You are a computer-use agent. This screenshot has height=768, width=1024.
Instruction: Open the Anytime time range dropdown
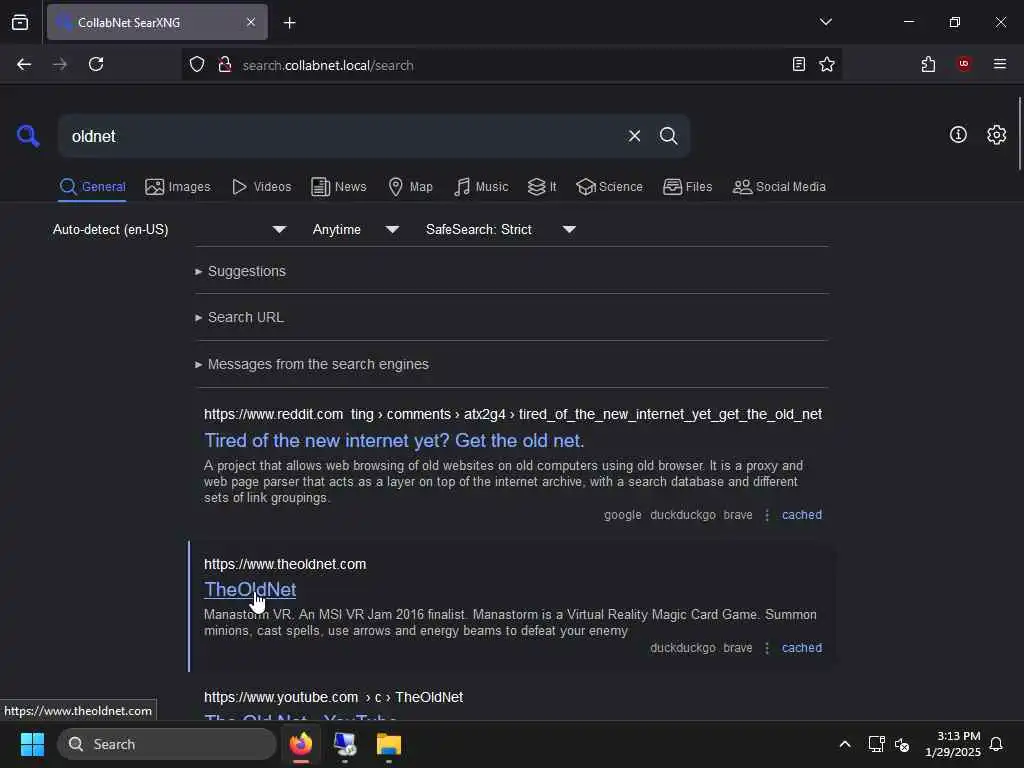coord(356,229)
